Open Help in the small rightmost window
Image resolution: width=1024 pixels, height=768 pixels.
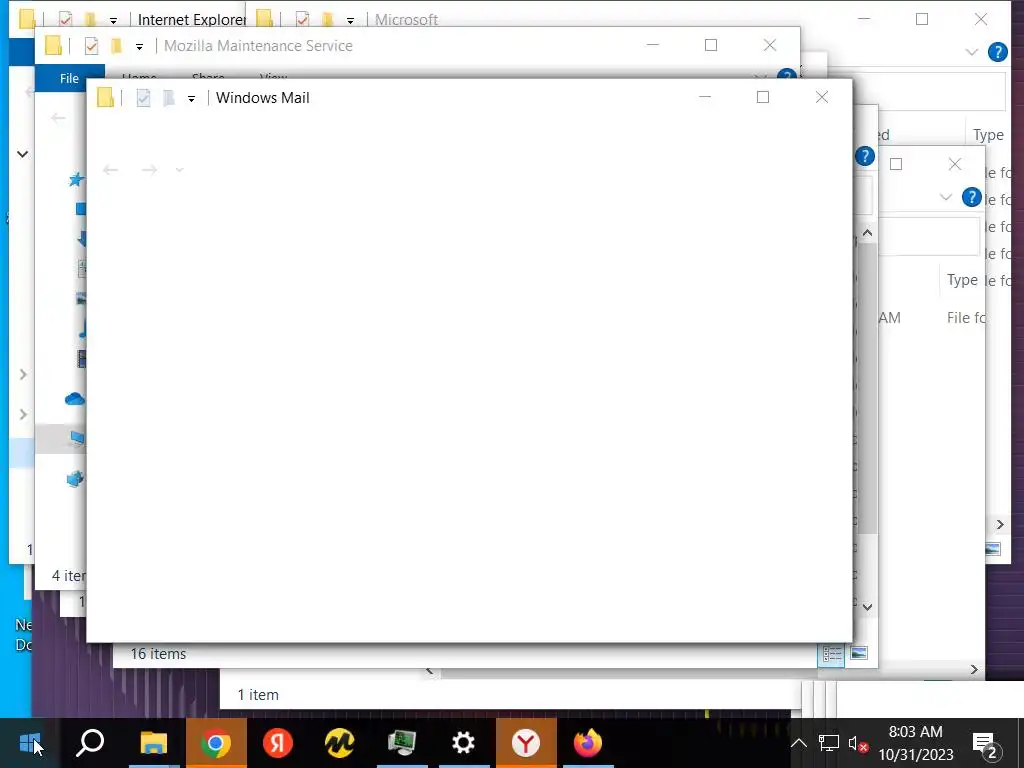972,197
